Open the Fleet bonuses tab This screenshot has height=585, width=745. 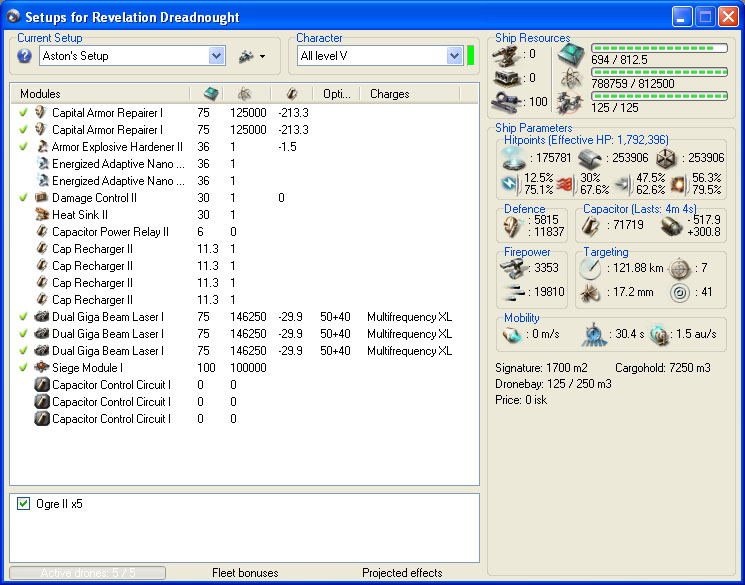pyautogui.click(x=246, y=573)
